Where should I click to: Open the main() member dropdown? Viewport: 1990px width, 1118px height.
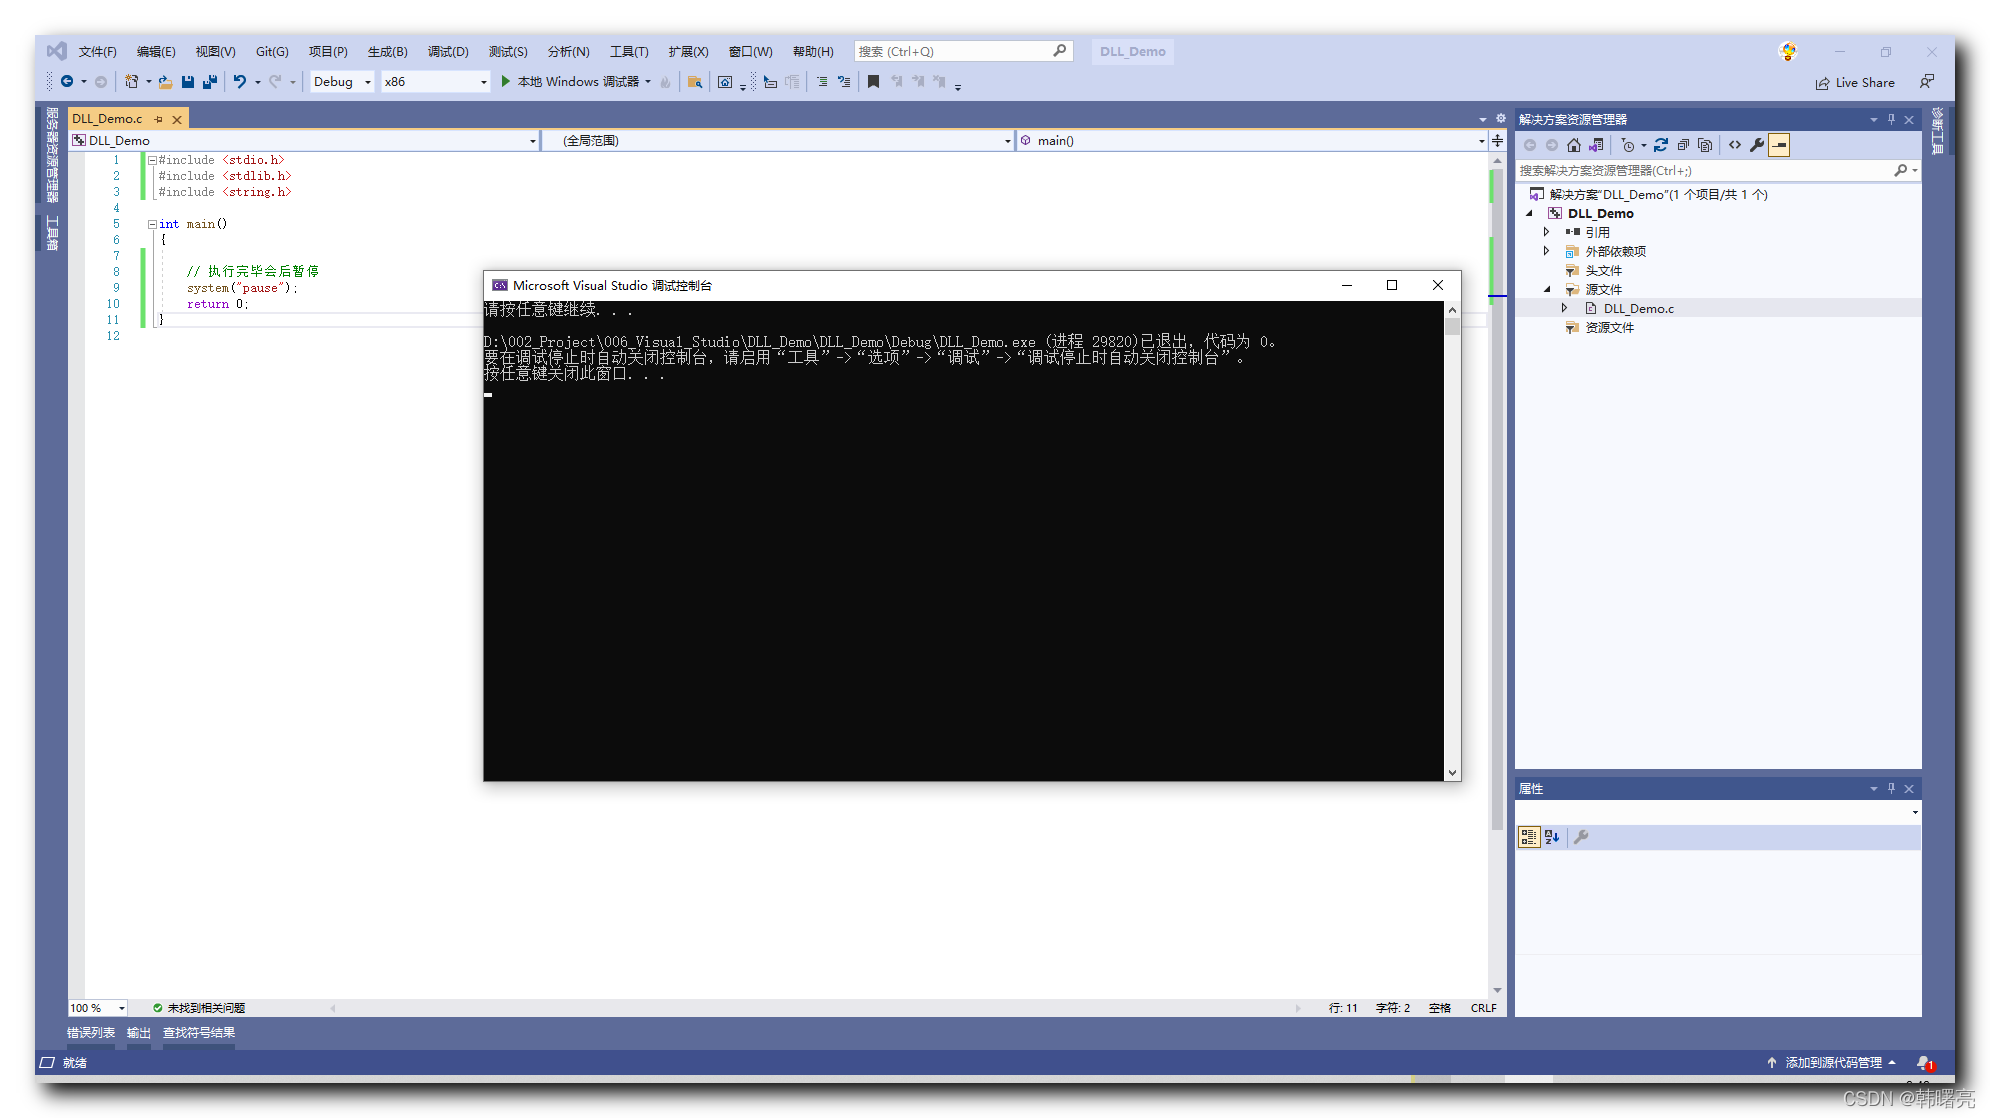click(x=1481, y=141)
